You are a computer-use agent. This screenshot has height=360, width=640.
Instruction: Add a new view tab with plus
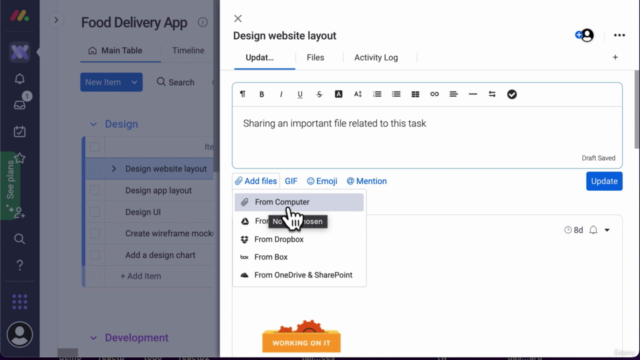point(615,58)
